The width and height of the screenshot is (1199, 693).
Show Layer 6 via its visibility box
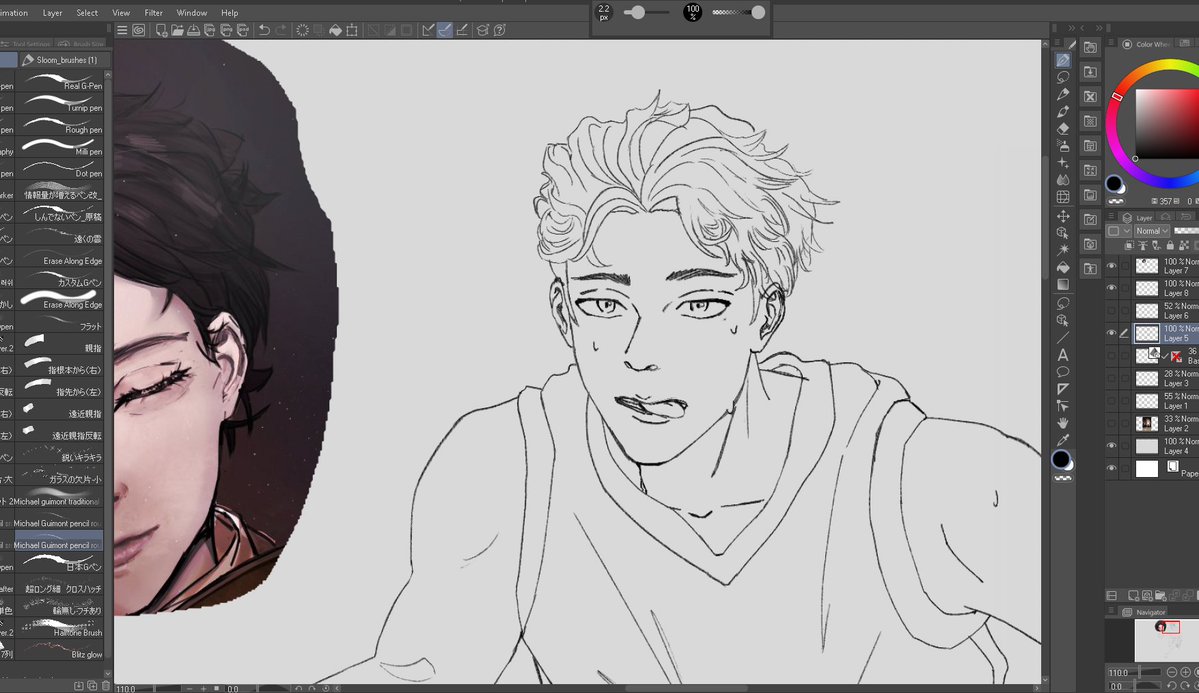1112,311
